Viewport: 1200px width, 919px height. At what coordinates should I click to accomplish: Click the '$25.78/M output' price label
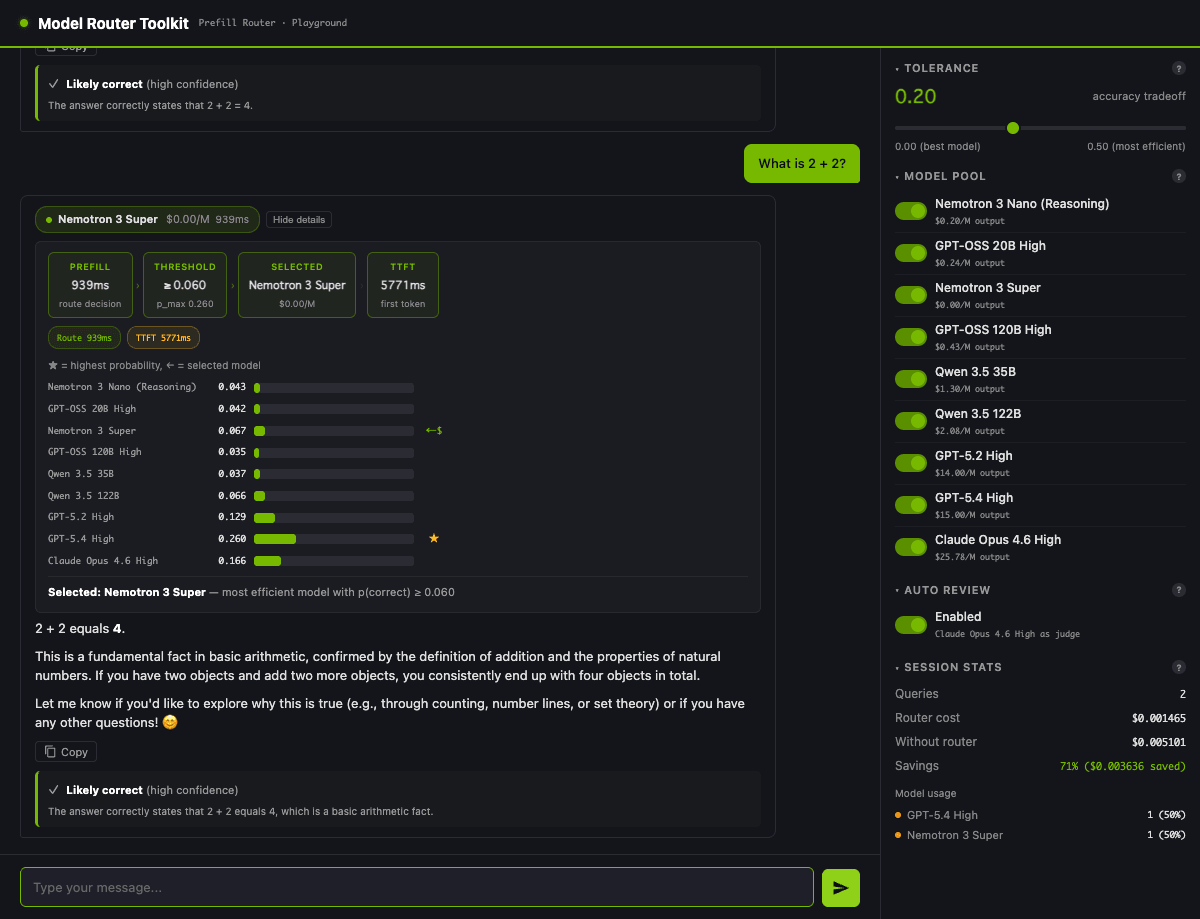[x=972, y=557]
